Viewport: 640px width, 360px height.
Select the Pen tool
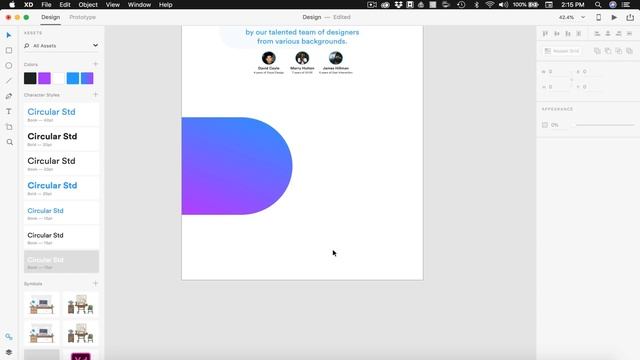tap(9, 96)
